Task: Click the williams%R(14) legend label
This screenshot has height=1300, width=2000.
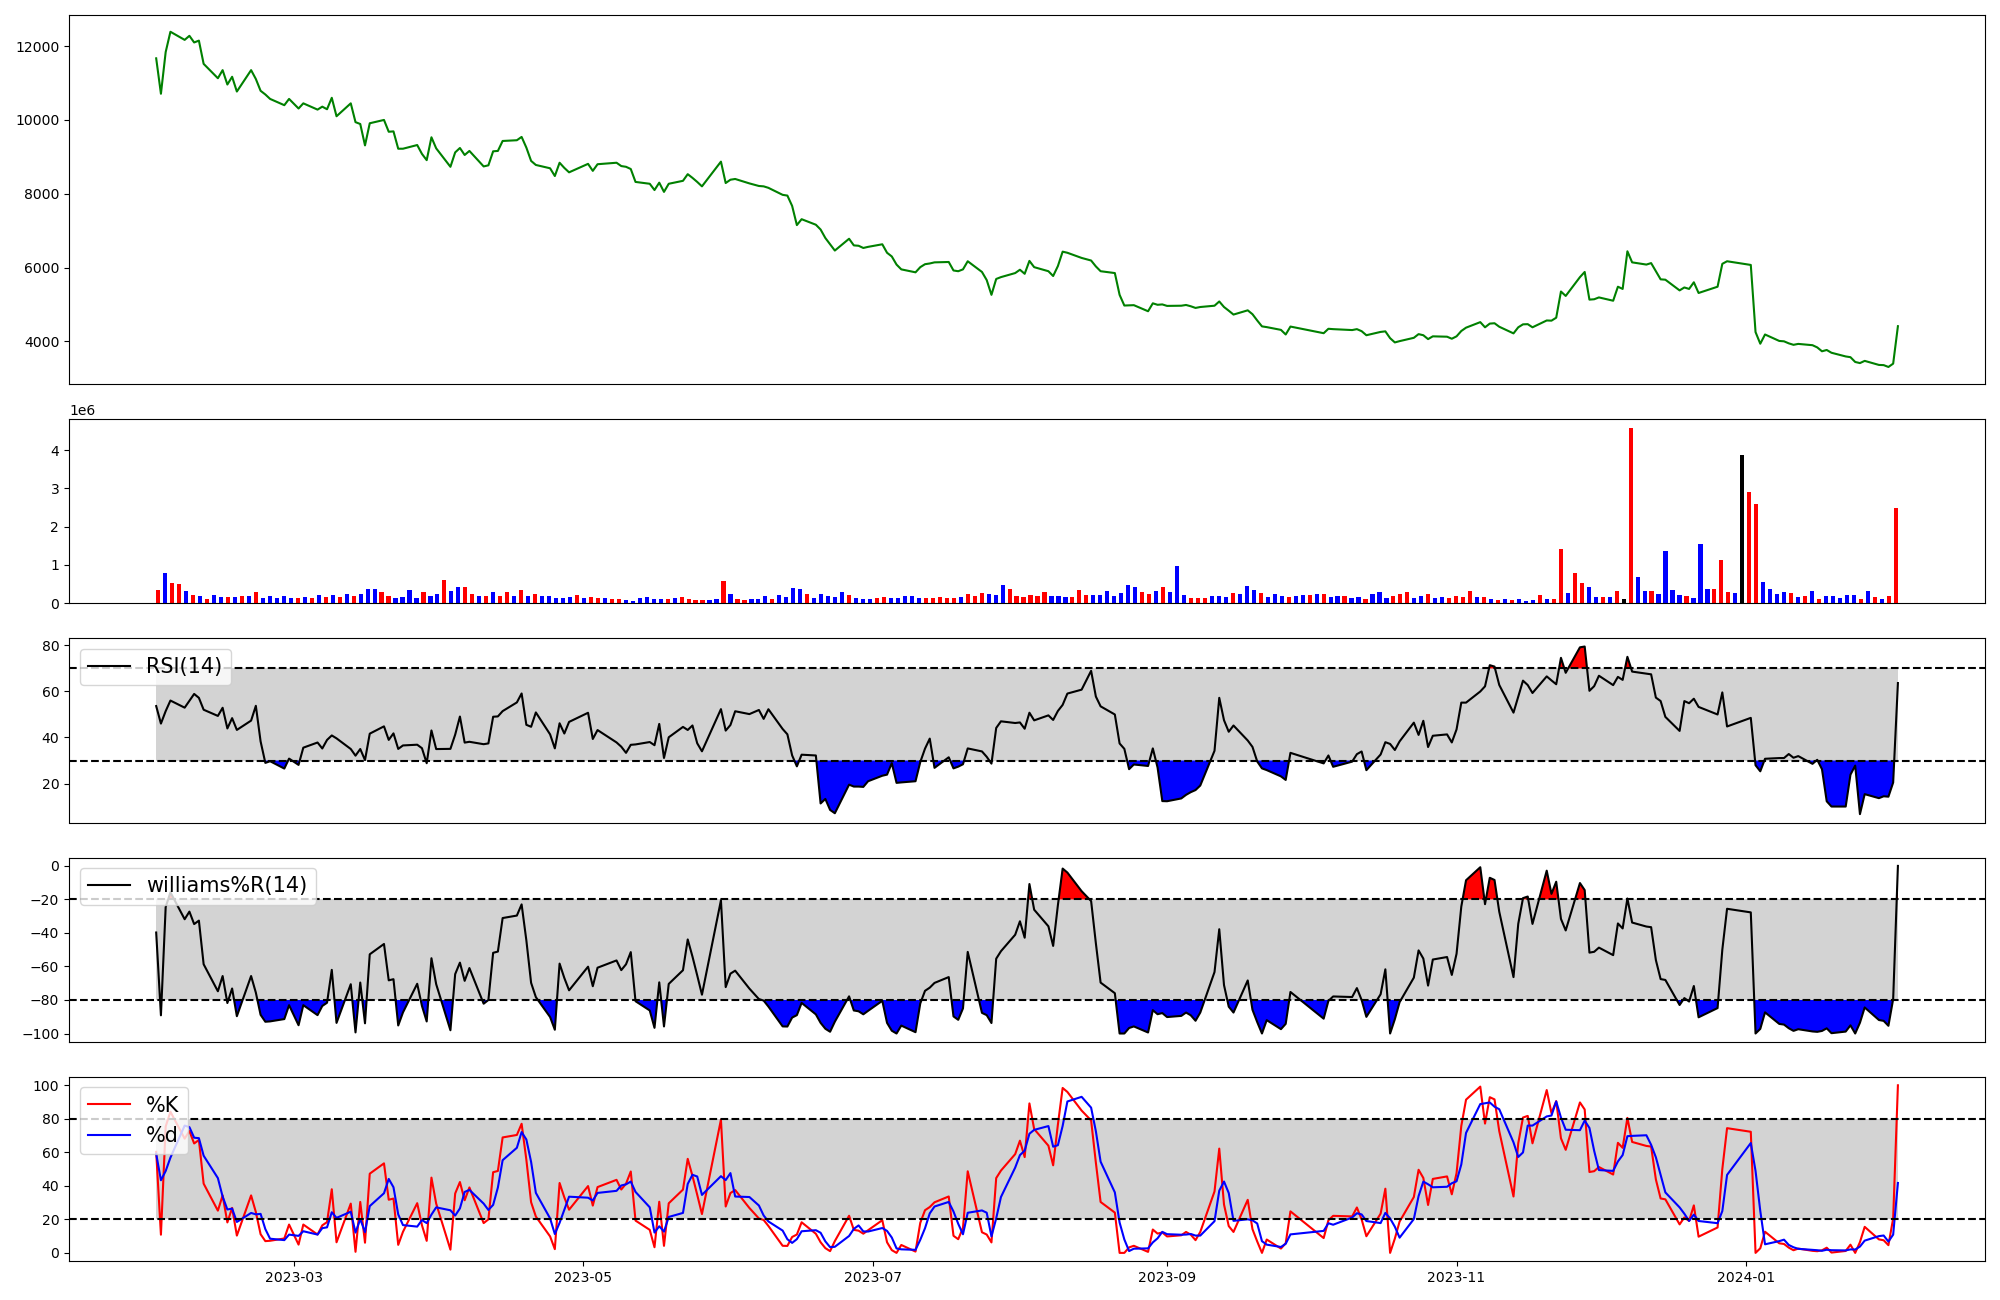Action: [226, 885]
